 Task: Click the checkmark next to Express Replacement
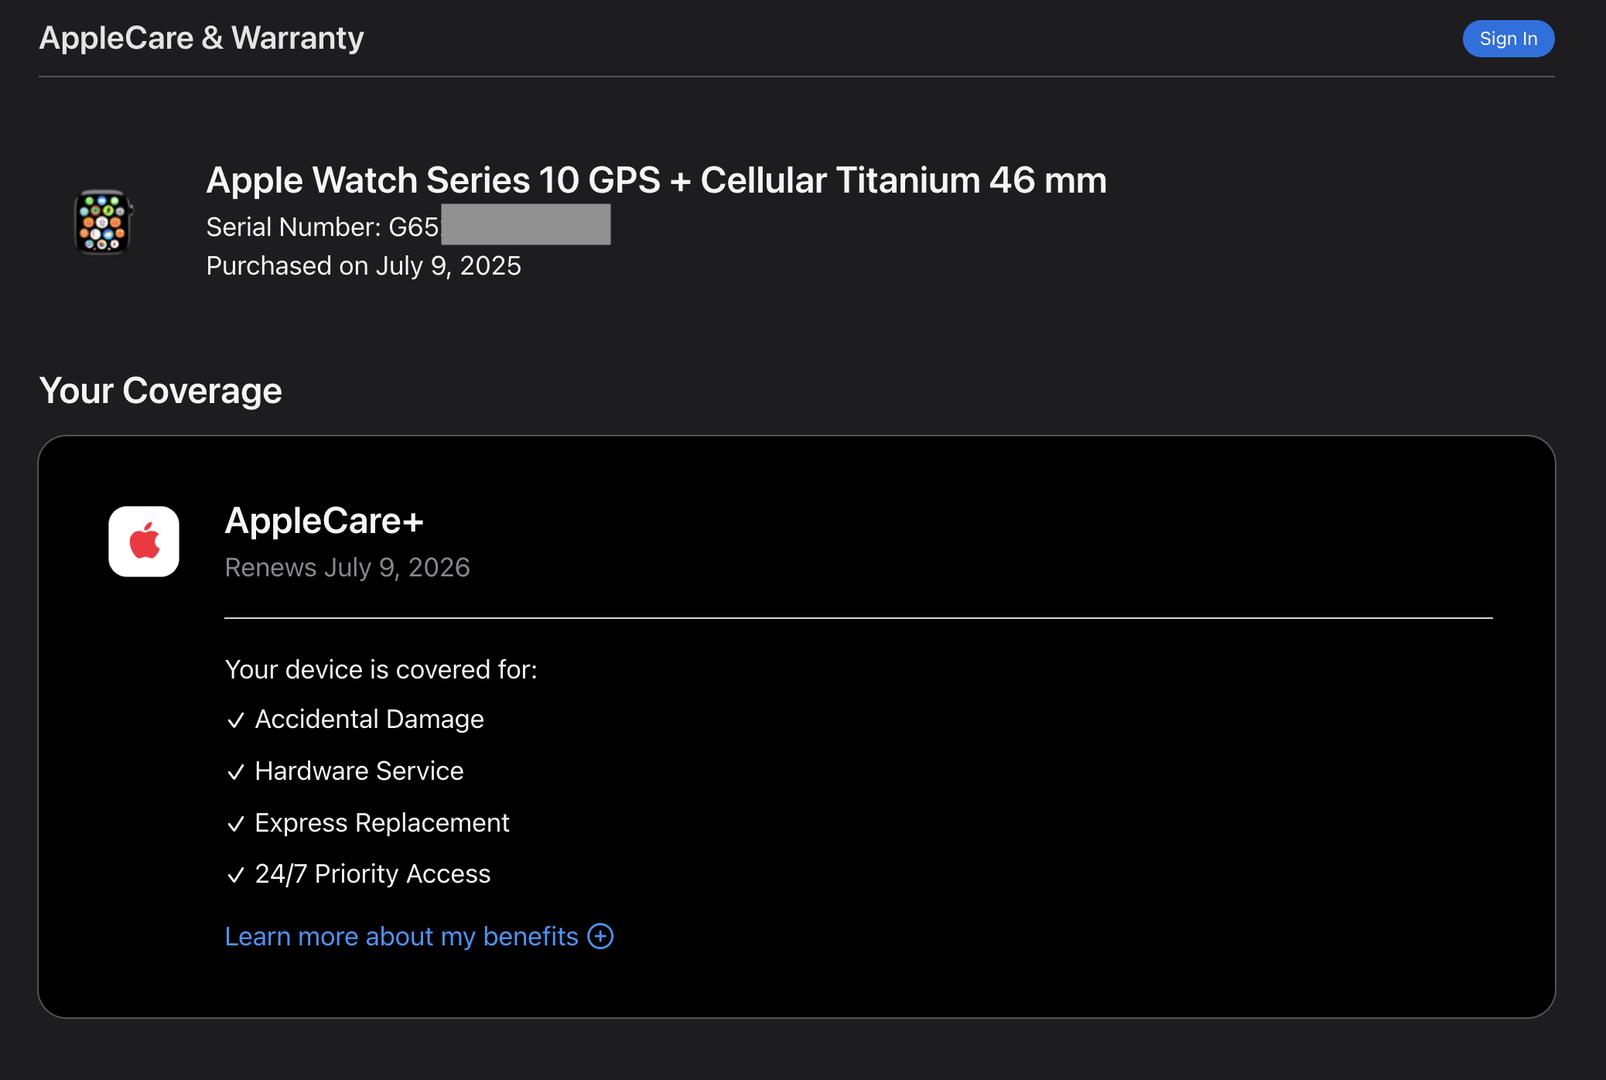click(236, 825)
